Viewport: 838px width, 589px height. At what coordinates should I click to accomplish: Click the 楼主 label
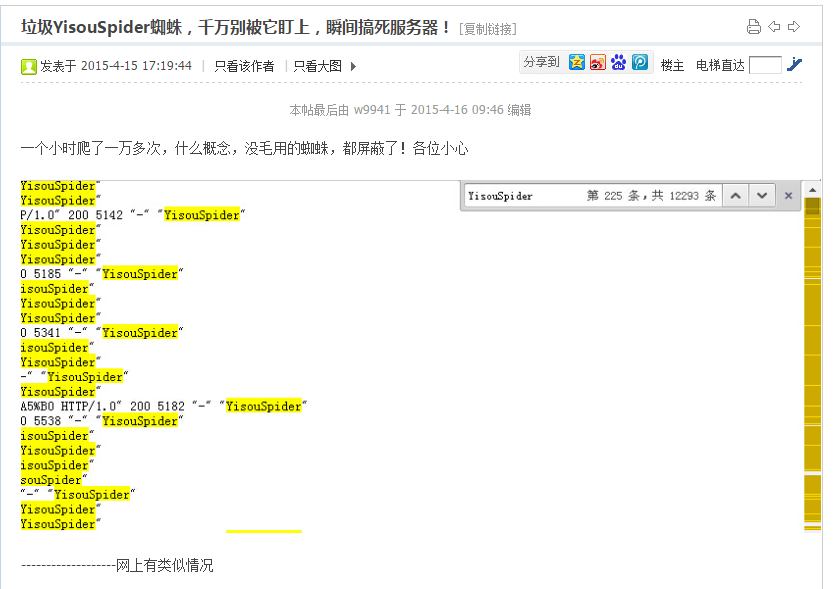point(672,65)
